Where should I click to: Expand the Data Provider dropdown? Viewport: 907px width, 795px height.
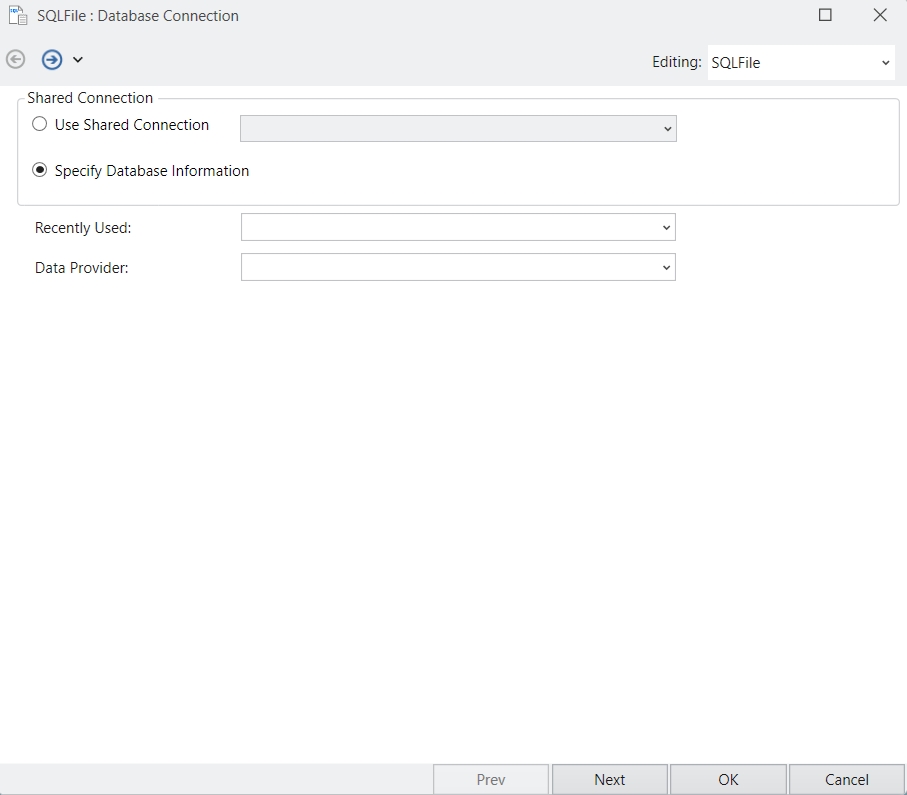(666, 267)
